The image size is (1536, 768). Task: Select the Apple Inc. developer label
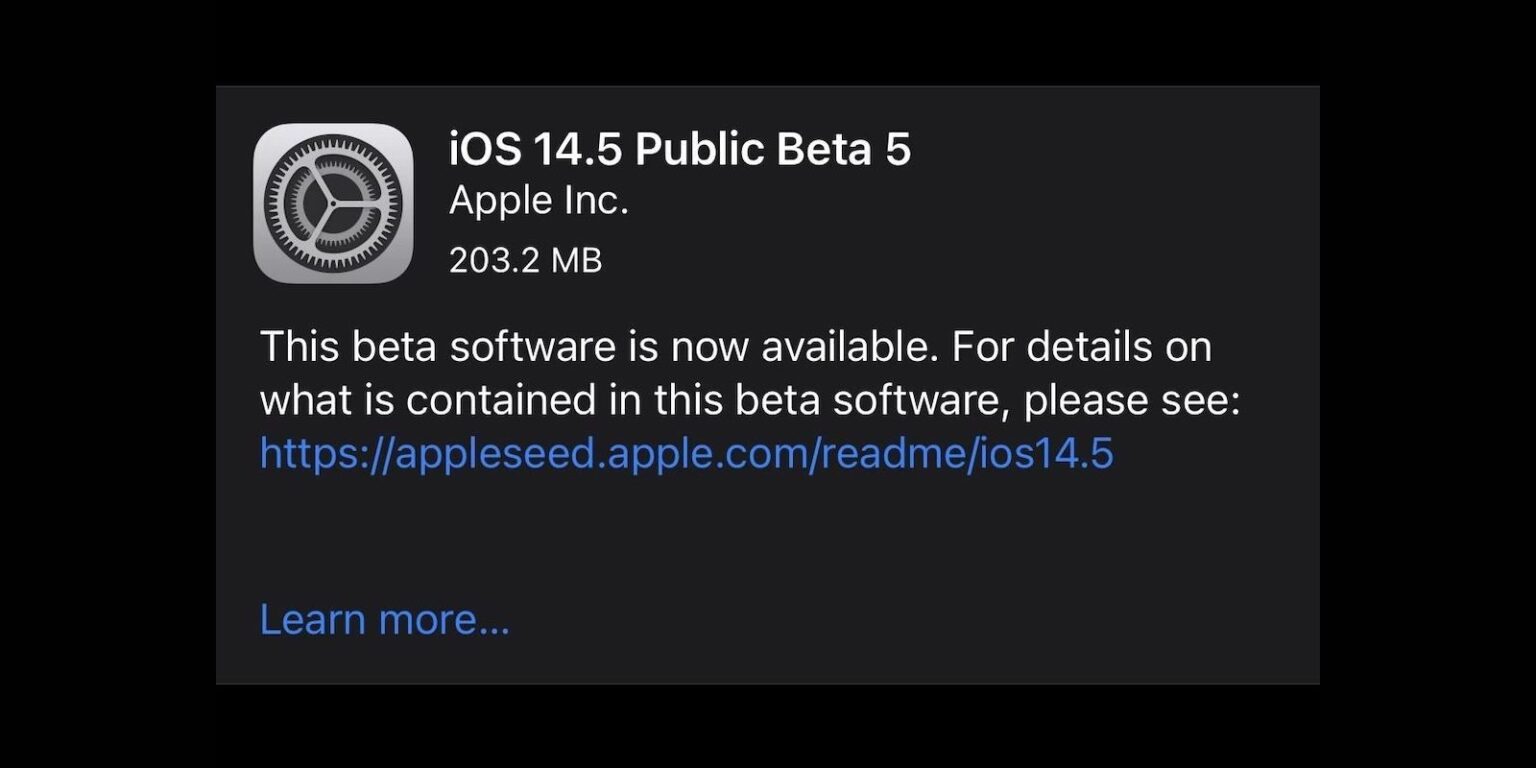[538, 201]
